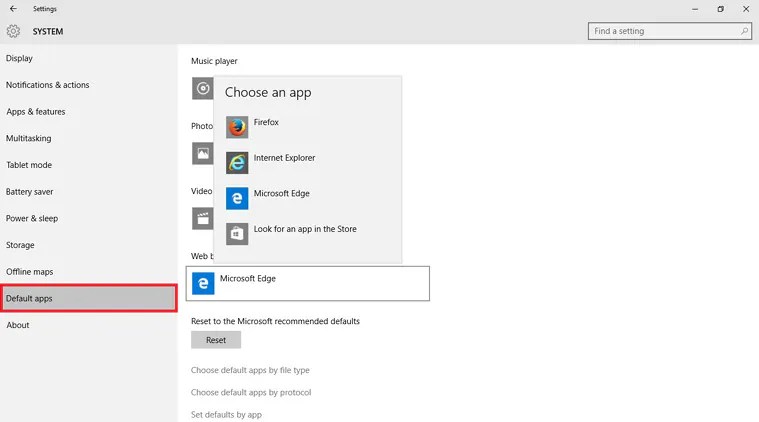The height and width of the screenshot is (422, 759).
Task: Click Look for an app in the Store
Action: pyautogui.click(x=305, y=229)
